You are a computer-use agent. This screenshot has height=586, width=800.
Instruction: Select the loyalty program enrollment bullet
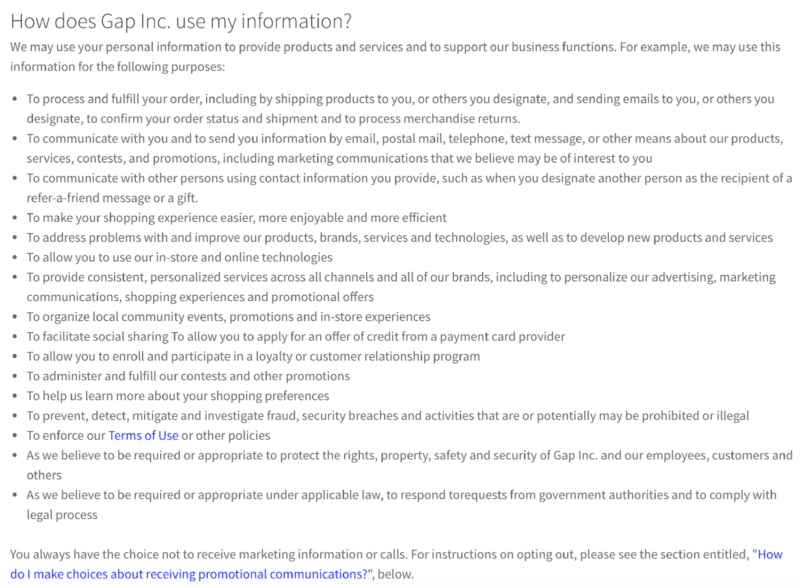coord(253,356)
